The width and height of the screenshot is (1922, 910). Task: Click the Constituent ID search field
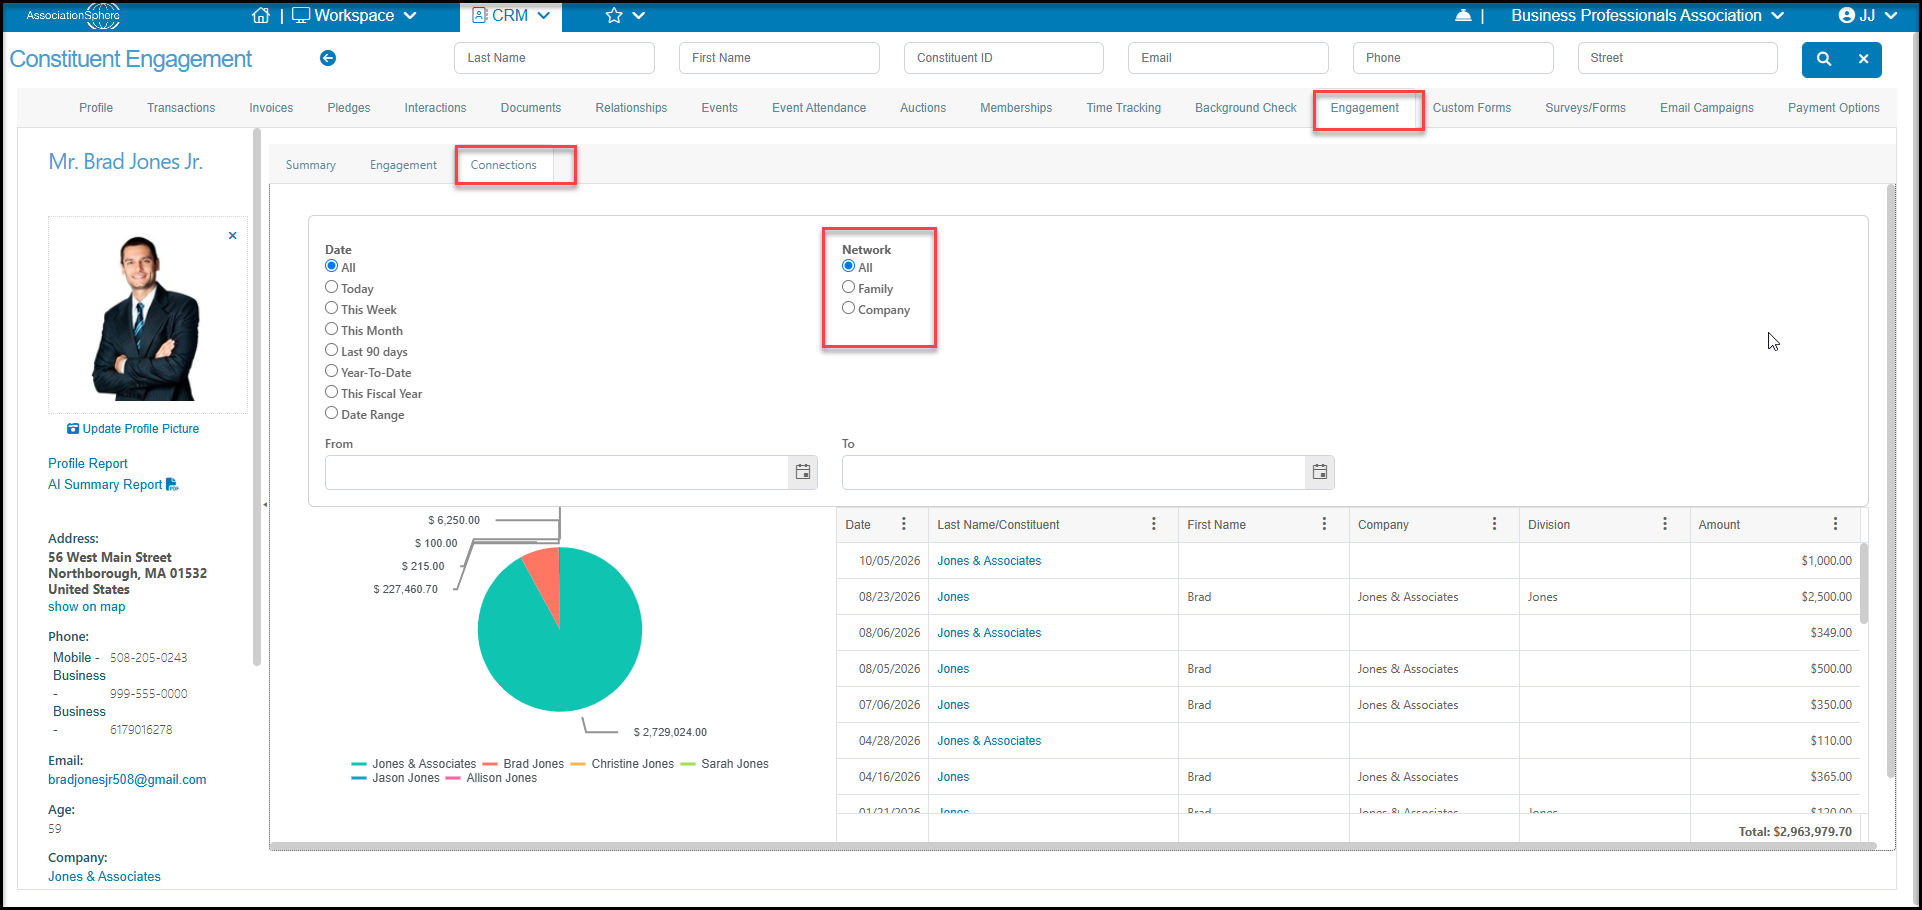(x=1004, y=58)
